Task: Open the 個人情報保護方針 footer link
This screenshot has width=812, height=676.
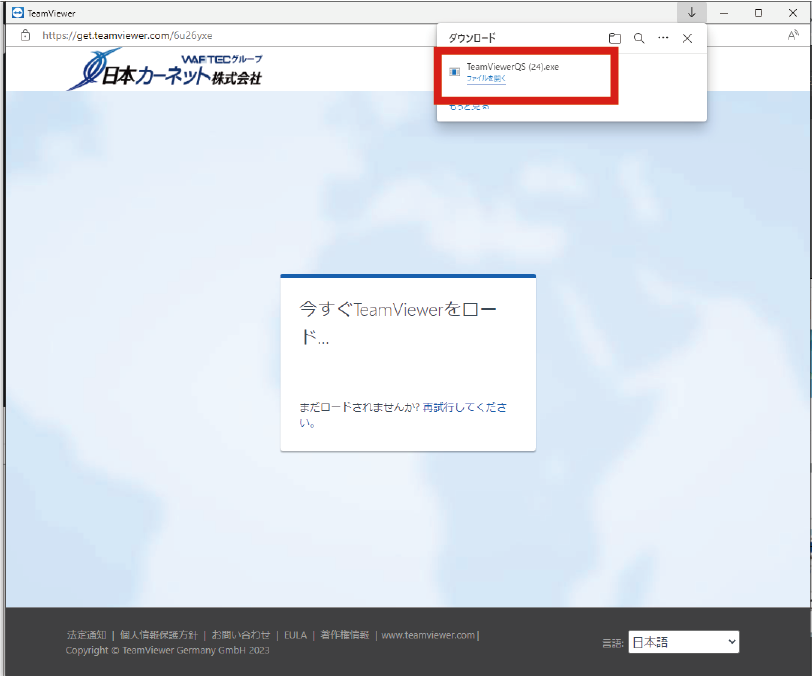Action: (158, 635)
